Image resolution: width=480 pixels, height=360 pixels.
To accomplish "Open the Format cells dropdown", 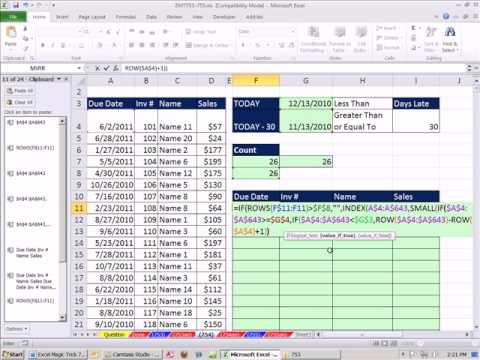I will pyautogui.click(x=388, y=48).
